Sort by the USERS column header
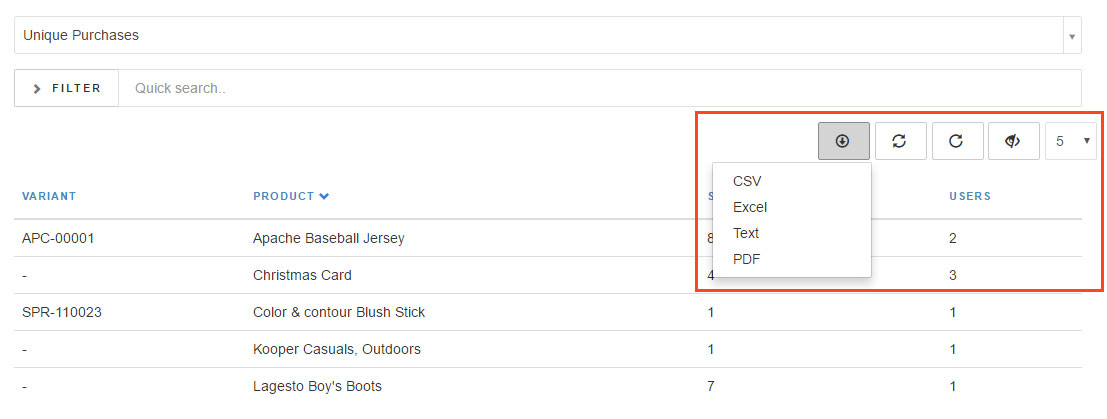The height and width of the screenshot is (419, 1107). click(x=970, y=196)
